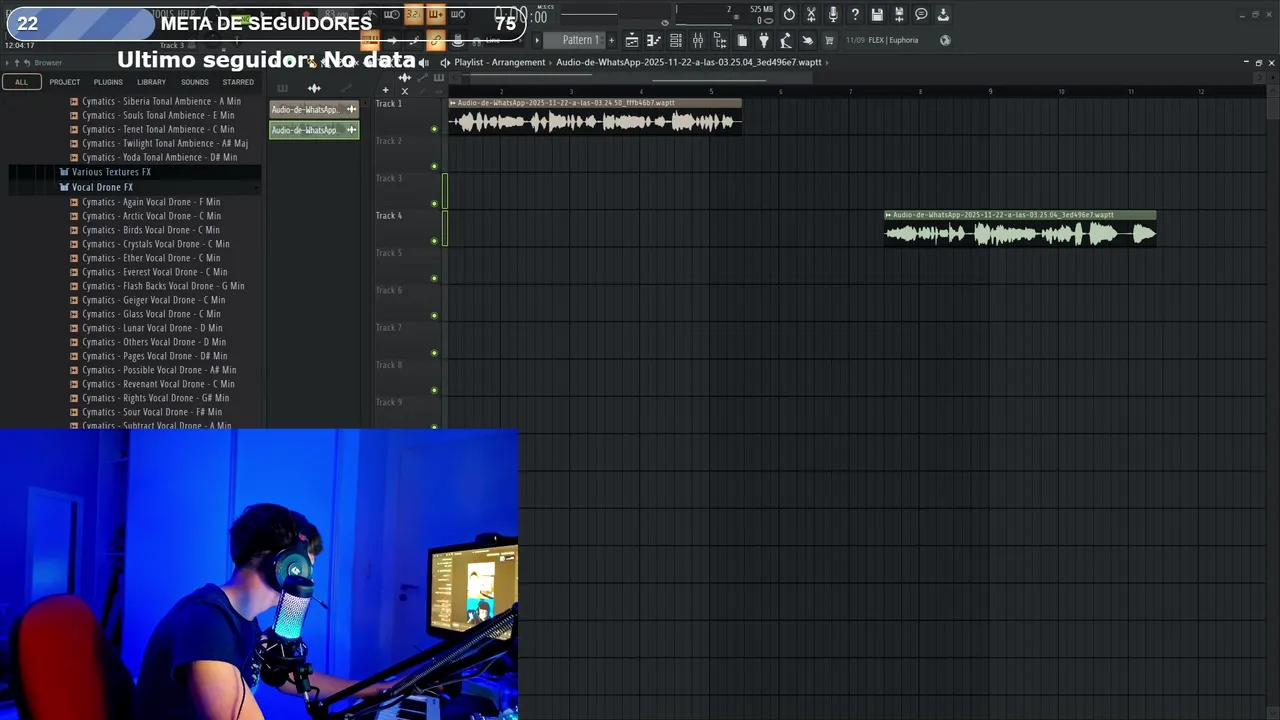This screenshot has width=1280, height=720.
Task: Select the audio clip on Track 1
Action: (x=595, y=118)
